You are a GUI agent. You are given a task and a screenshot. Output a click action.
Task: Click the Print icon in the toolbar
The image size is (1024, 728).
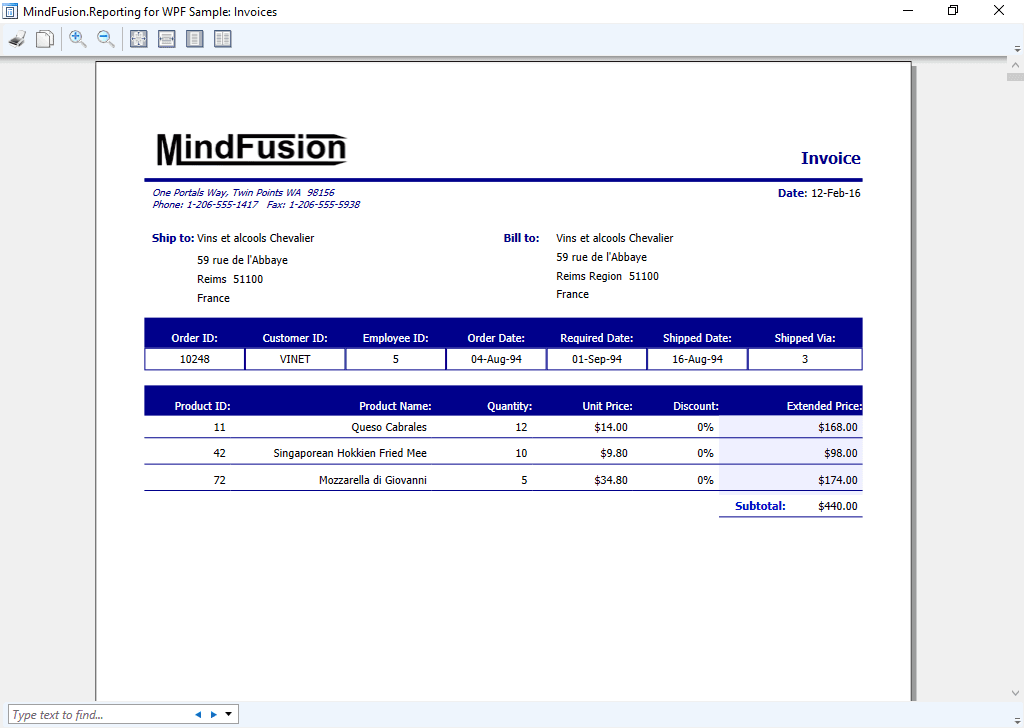click(x=18, y=39)
